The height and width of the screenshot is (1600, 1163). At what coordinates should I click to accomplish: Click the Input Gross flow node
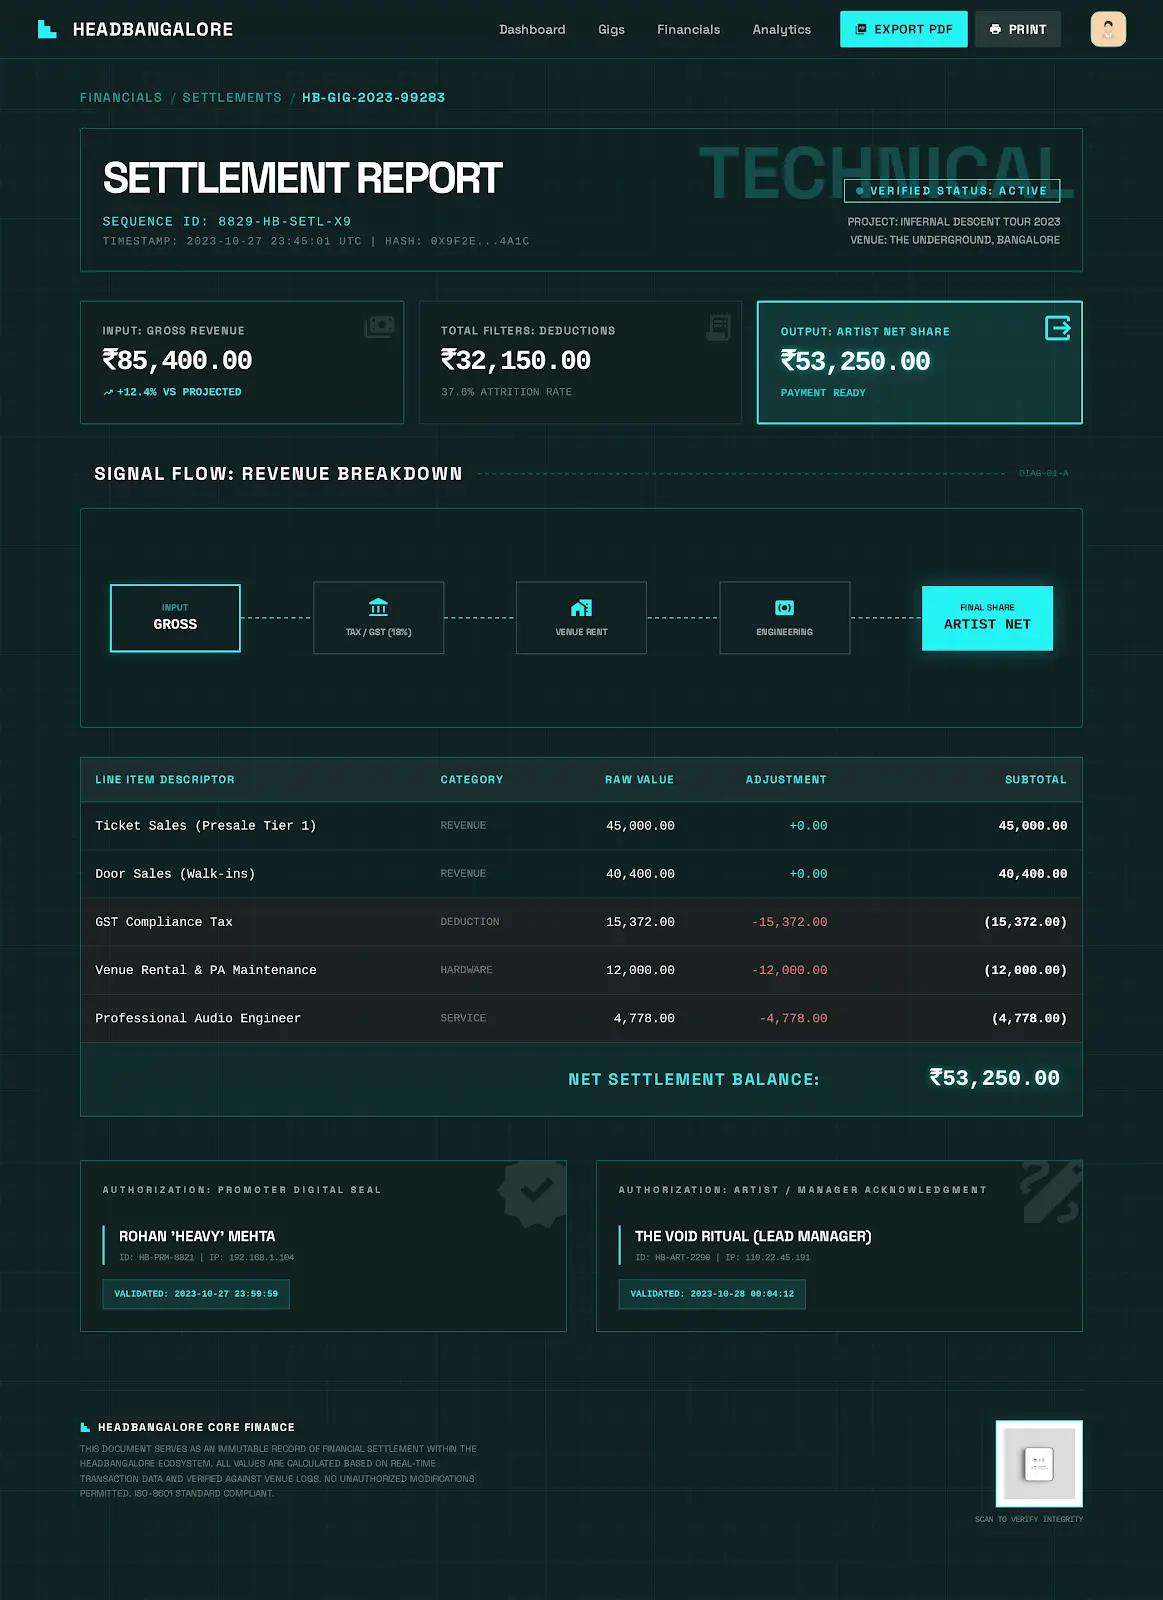coord(175,618)
